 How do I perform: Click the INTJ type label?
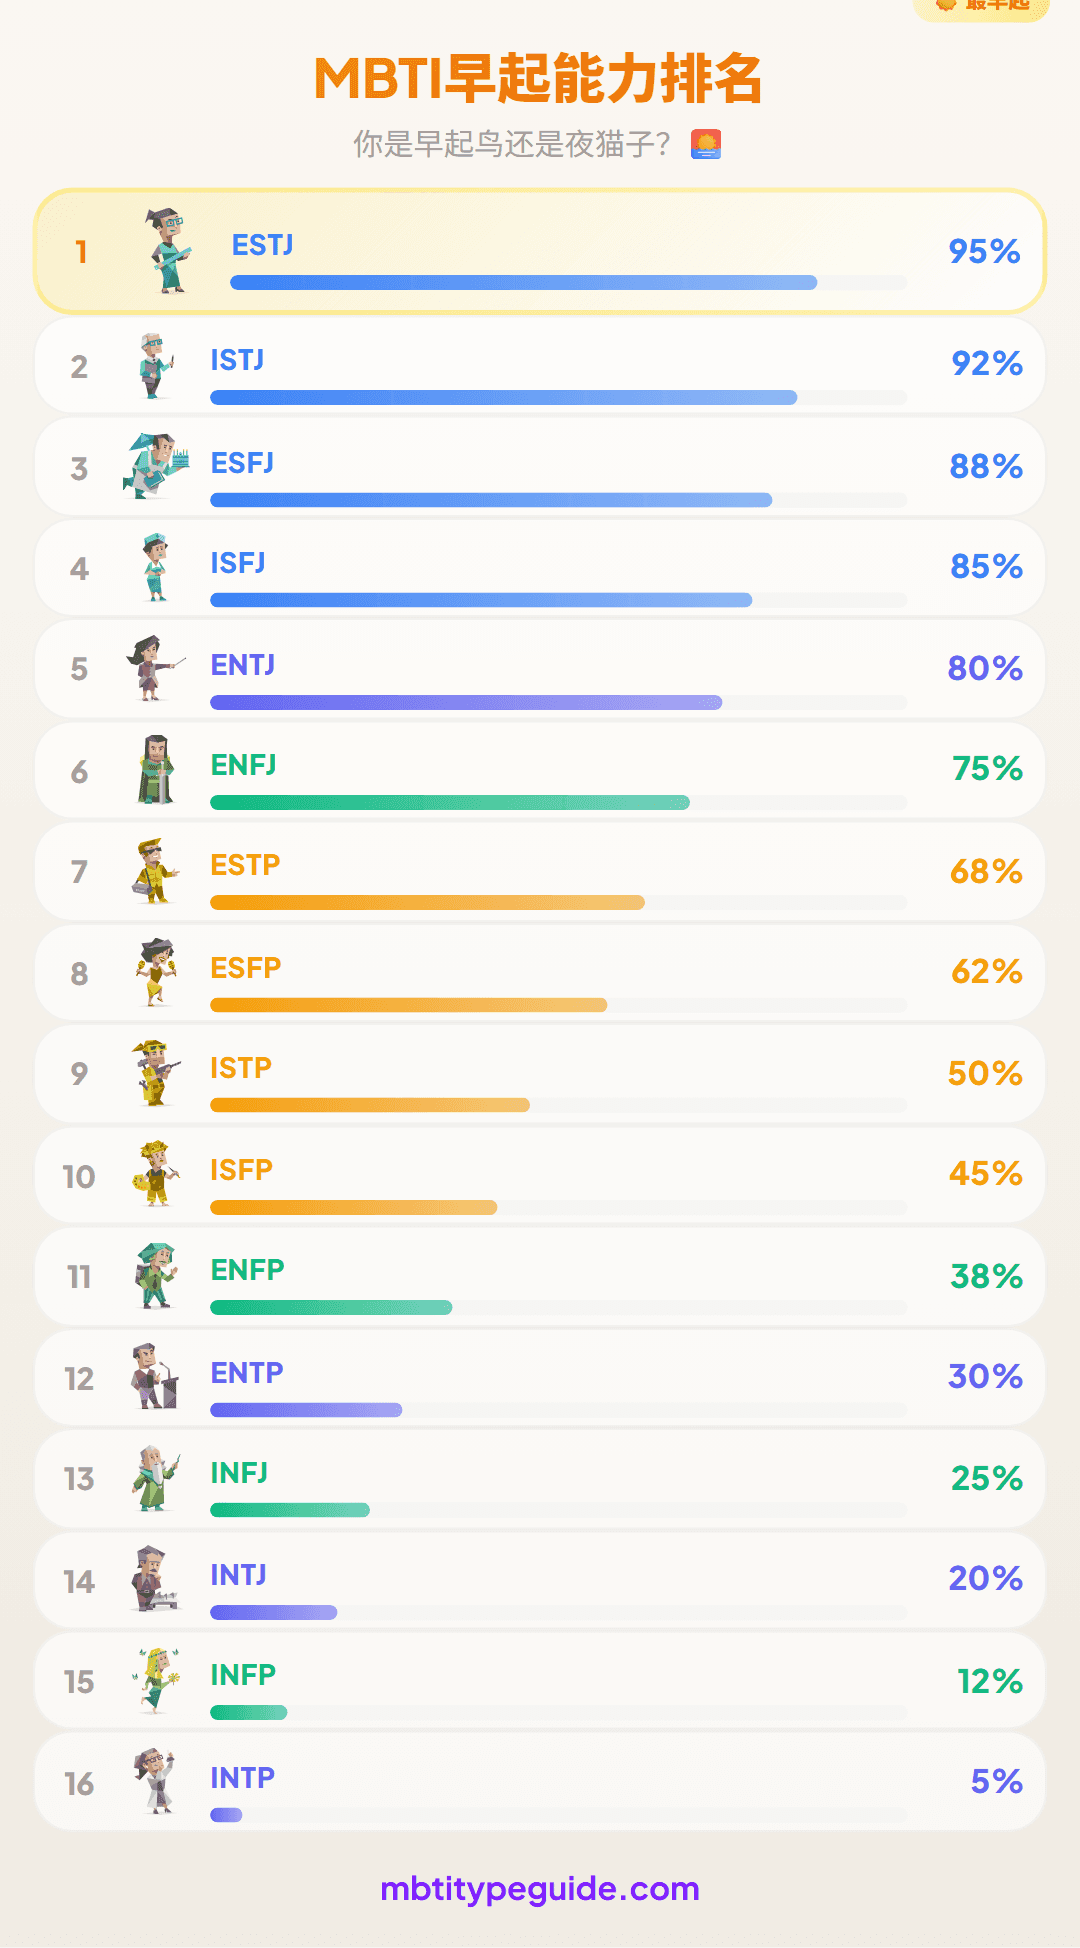coord(238,1576)
